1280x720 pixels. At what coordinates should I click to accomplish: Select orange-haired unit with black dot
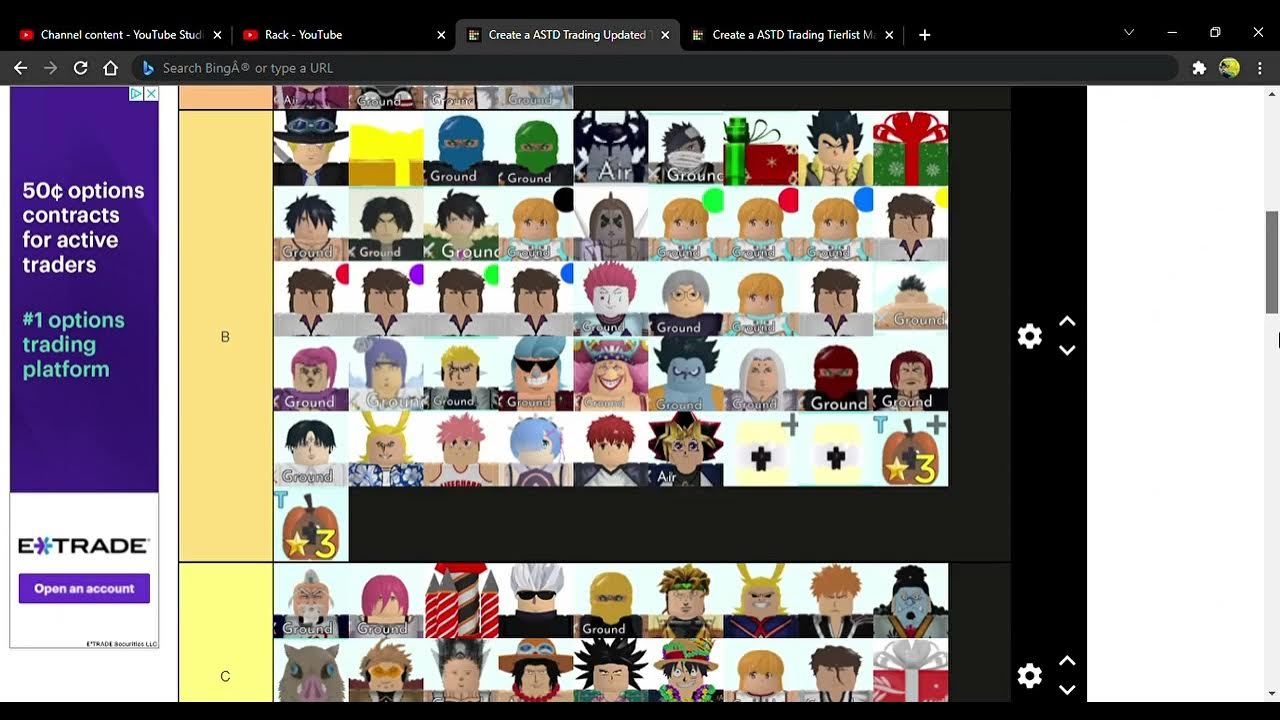click(x=536, y=223)
